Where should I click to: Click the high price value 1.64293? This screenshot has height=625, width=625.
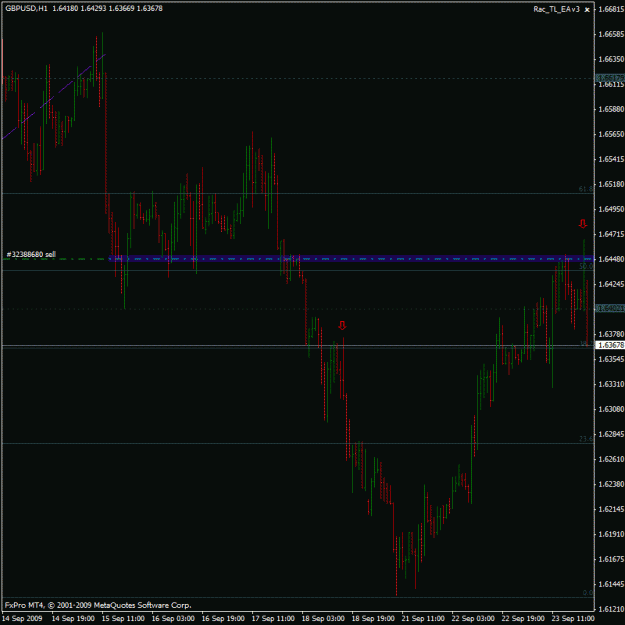click(x=93, y=8)
